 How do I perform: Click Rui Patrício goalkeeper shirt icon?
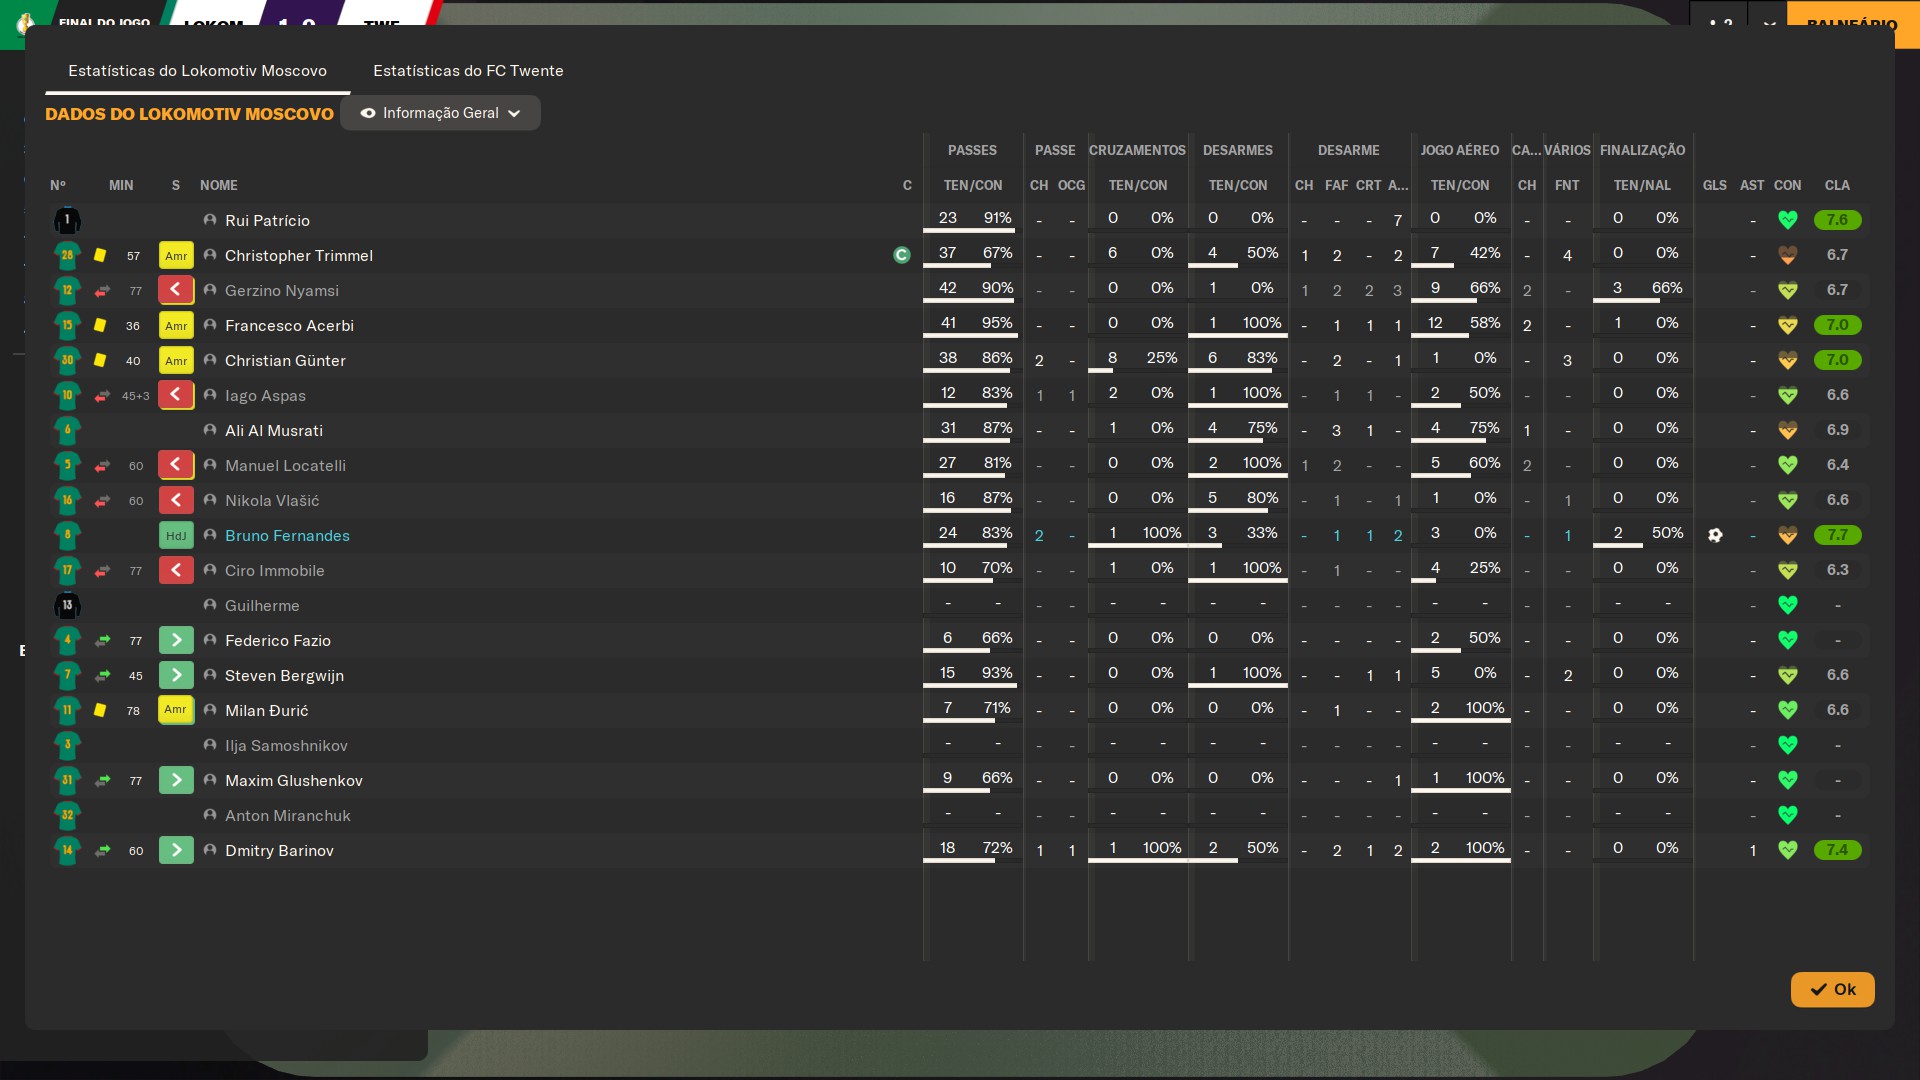67,220
